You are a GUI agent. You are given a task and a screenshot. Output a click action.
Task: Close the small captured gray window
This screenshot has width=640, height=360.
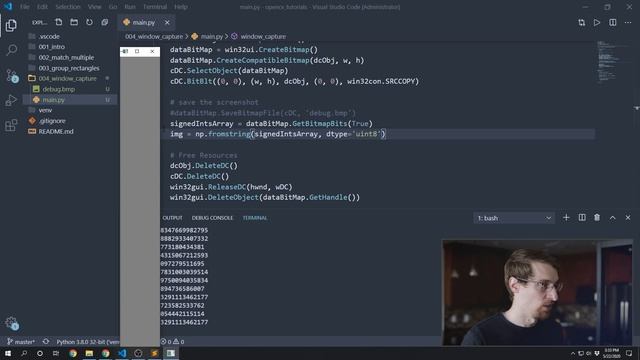(x=152, y=51)
